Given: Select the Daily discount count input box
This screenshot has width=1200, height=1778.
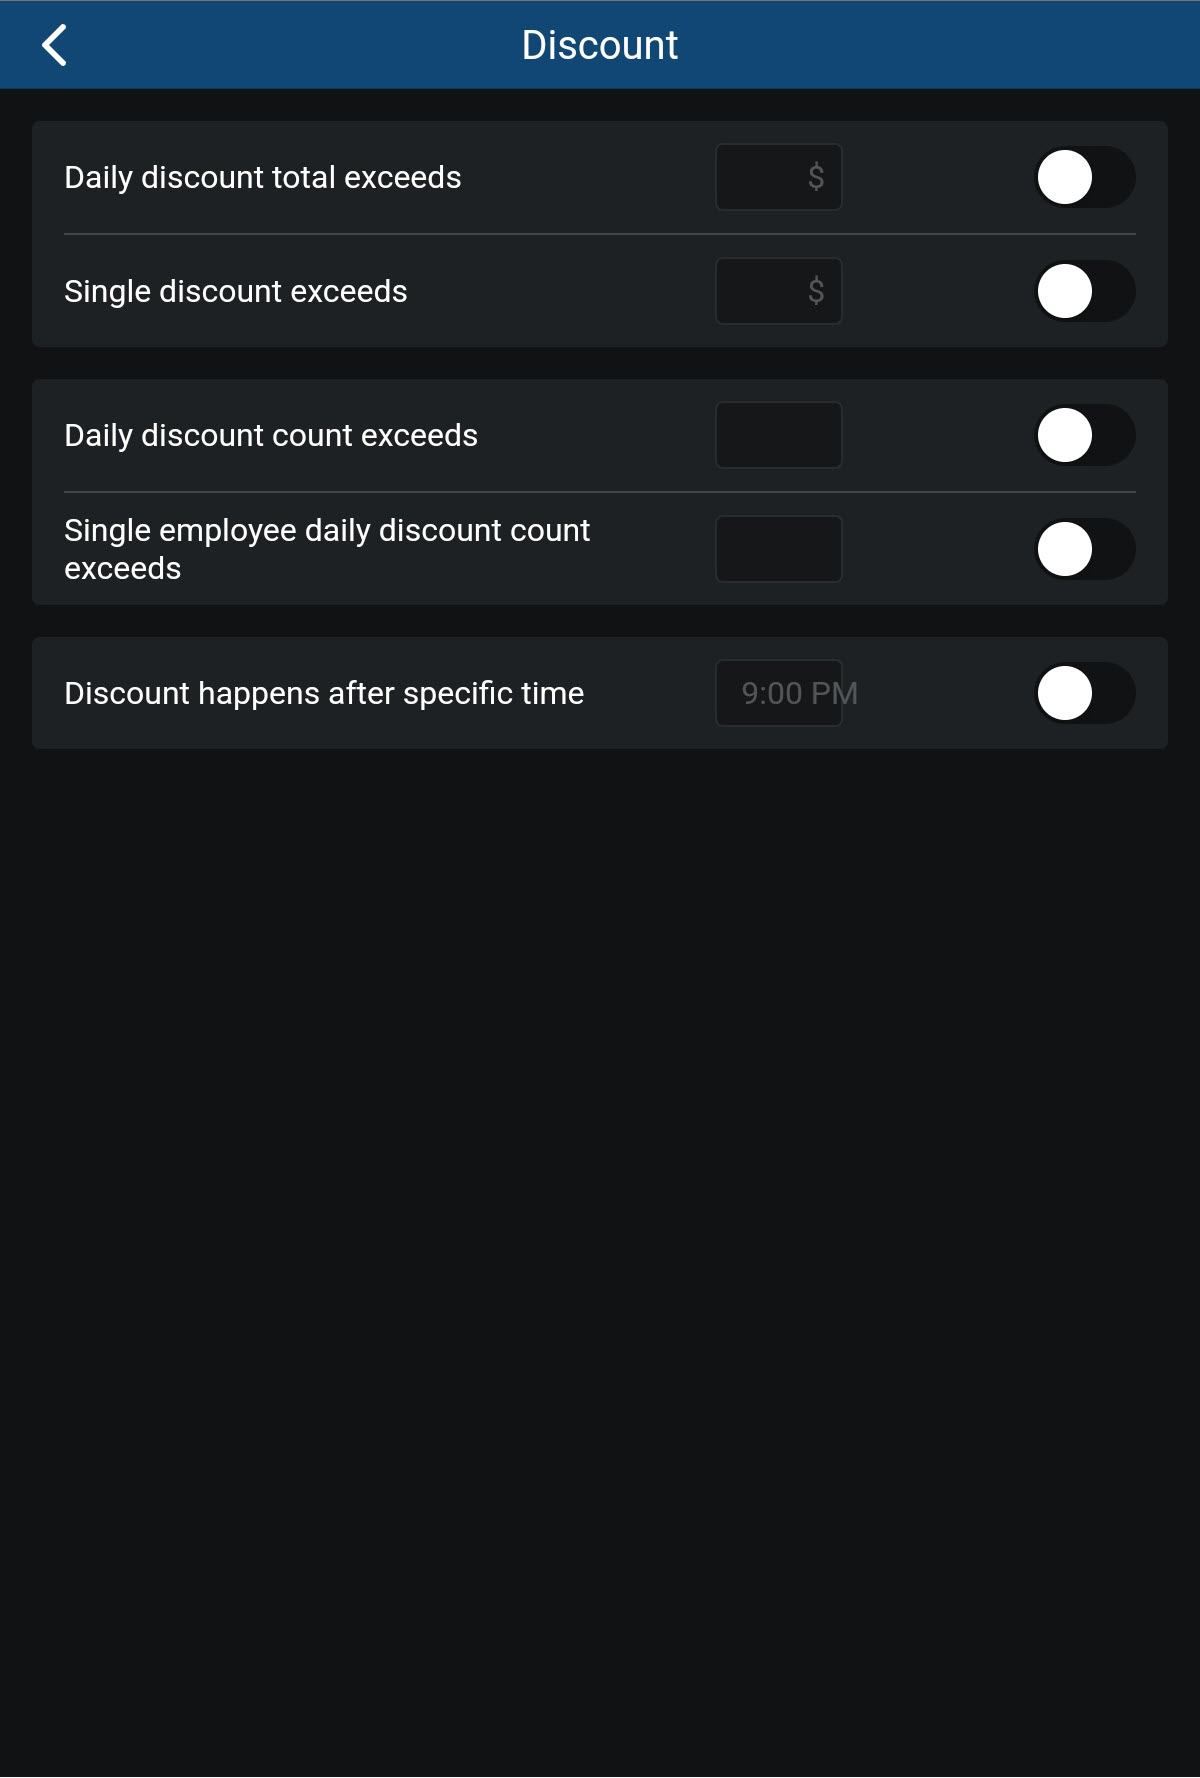Looking at the screenshot, I should [778, 434].
